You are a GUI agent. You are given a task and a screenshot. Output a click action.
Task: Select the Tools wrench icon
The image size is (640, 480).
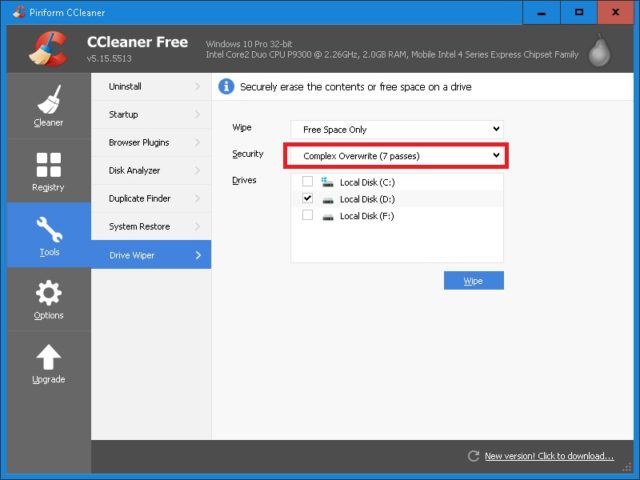[x=49, y=229]
